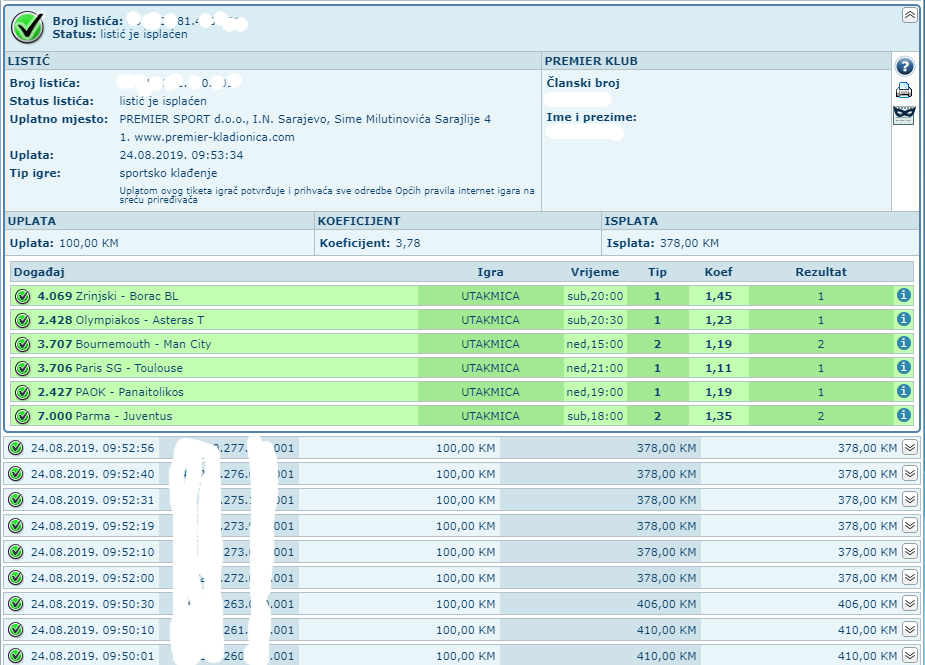Click status check icon for 09:52:56 ticket
The image size is (925, 665).
[16, 448]
